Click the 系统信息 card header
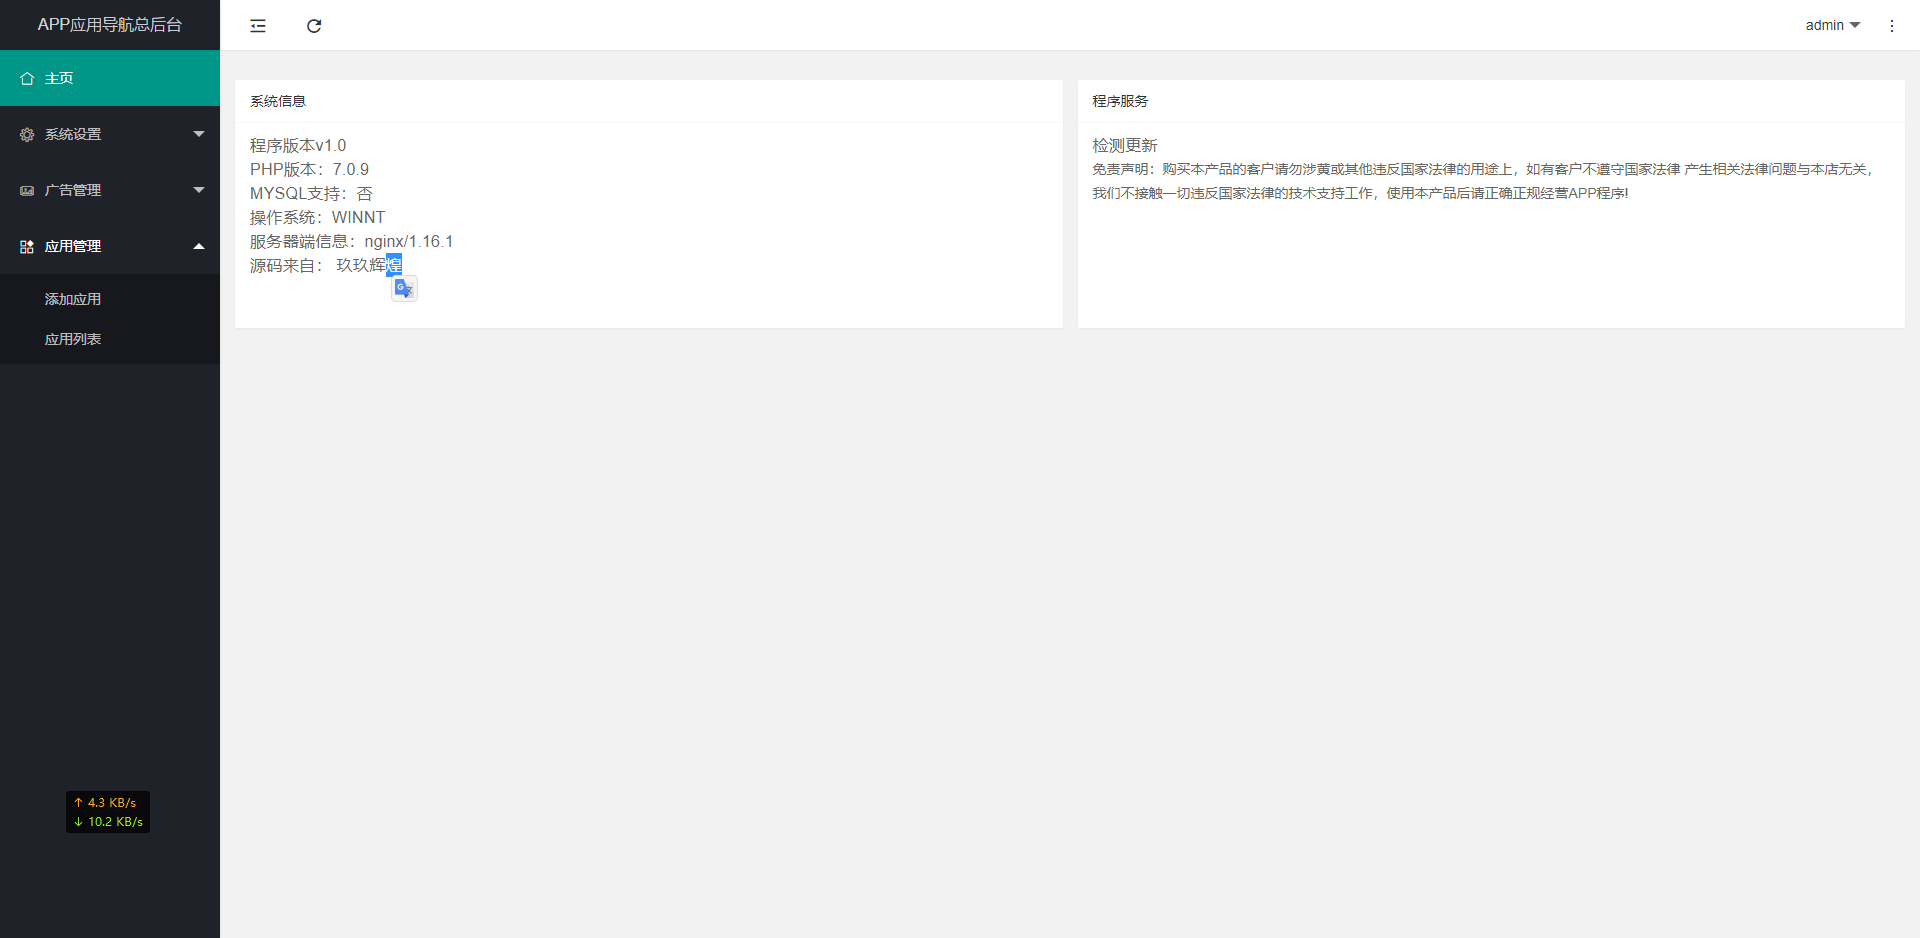Screen dimensions: 1920x938 (x=648, y=101)
